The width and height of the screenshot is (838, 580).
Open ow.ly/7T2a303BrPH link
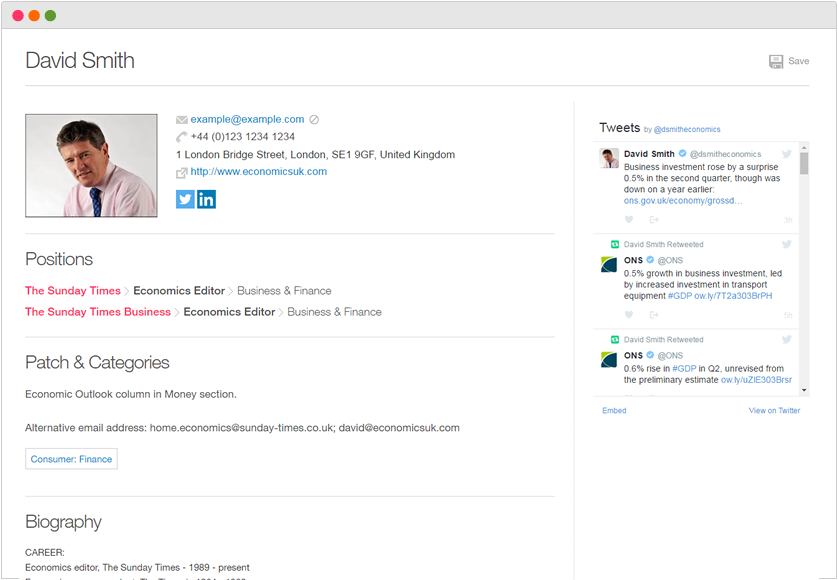(x=733, y=296)
